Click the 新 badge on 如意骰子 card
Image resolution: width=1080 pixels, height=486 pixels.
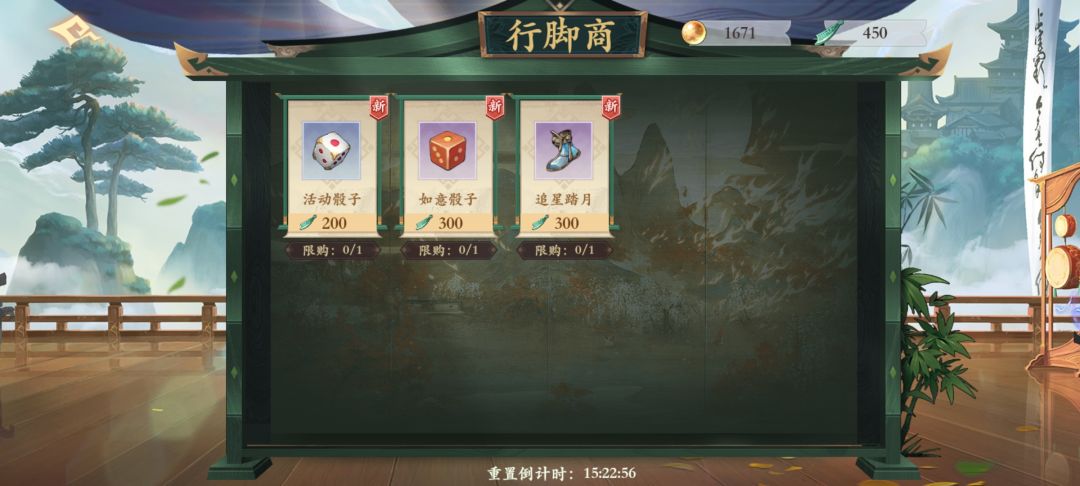click(495, 107)
